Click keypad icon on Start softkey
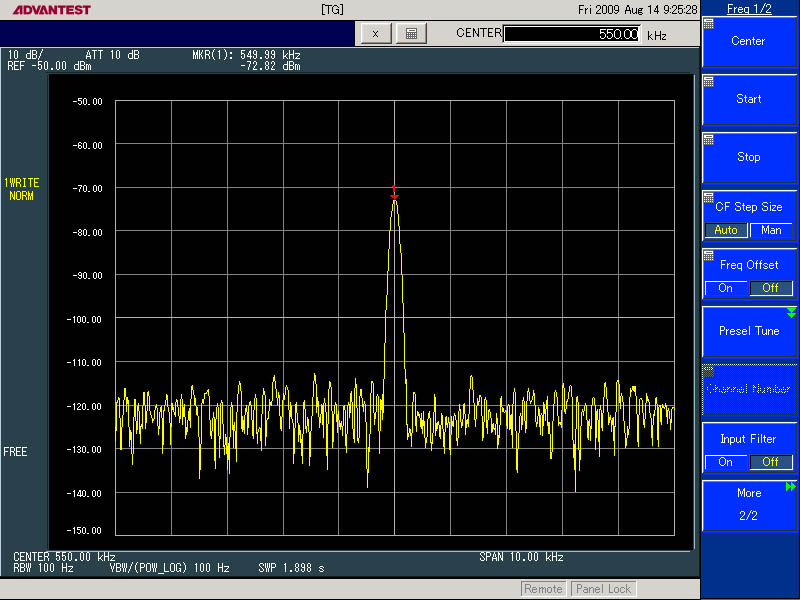Screen dimensions: 800x600 pos(709,81)
